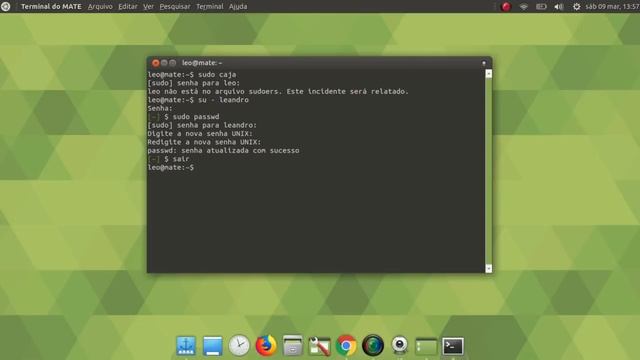Click the terminal scrollbar down arrow
The height and width of the screenshot is (360, 640).
(x=489, y=268)
